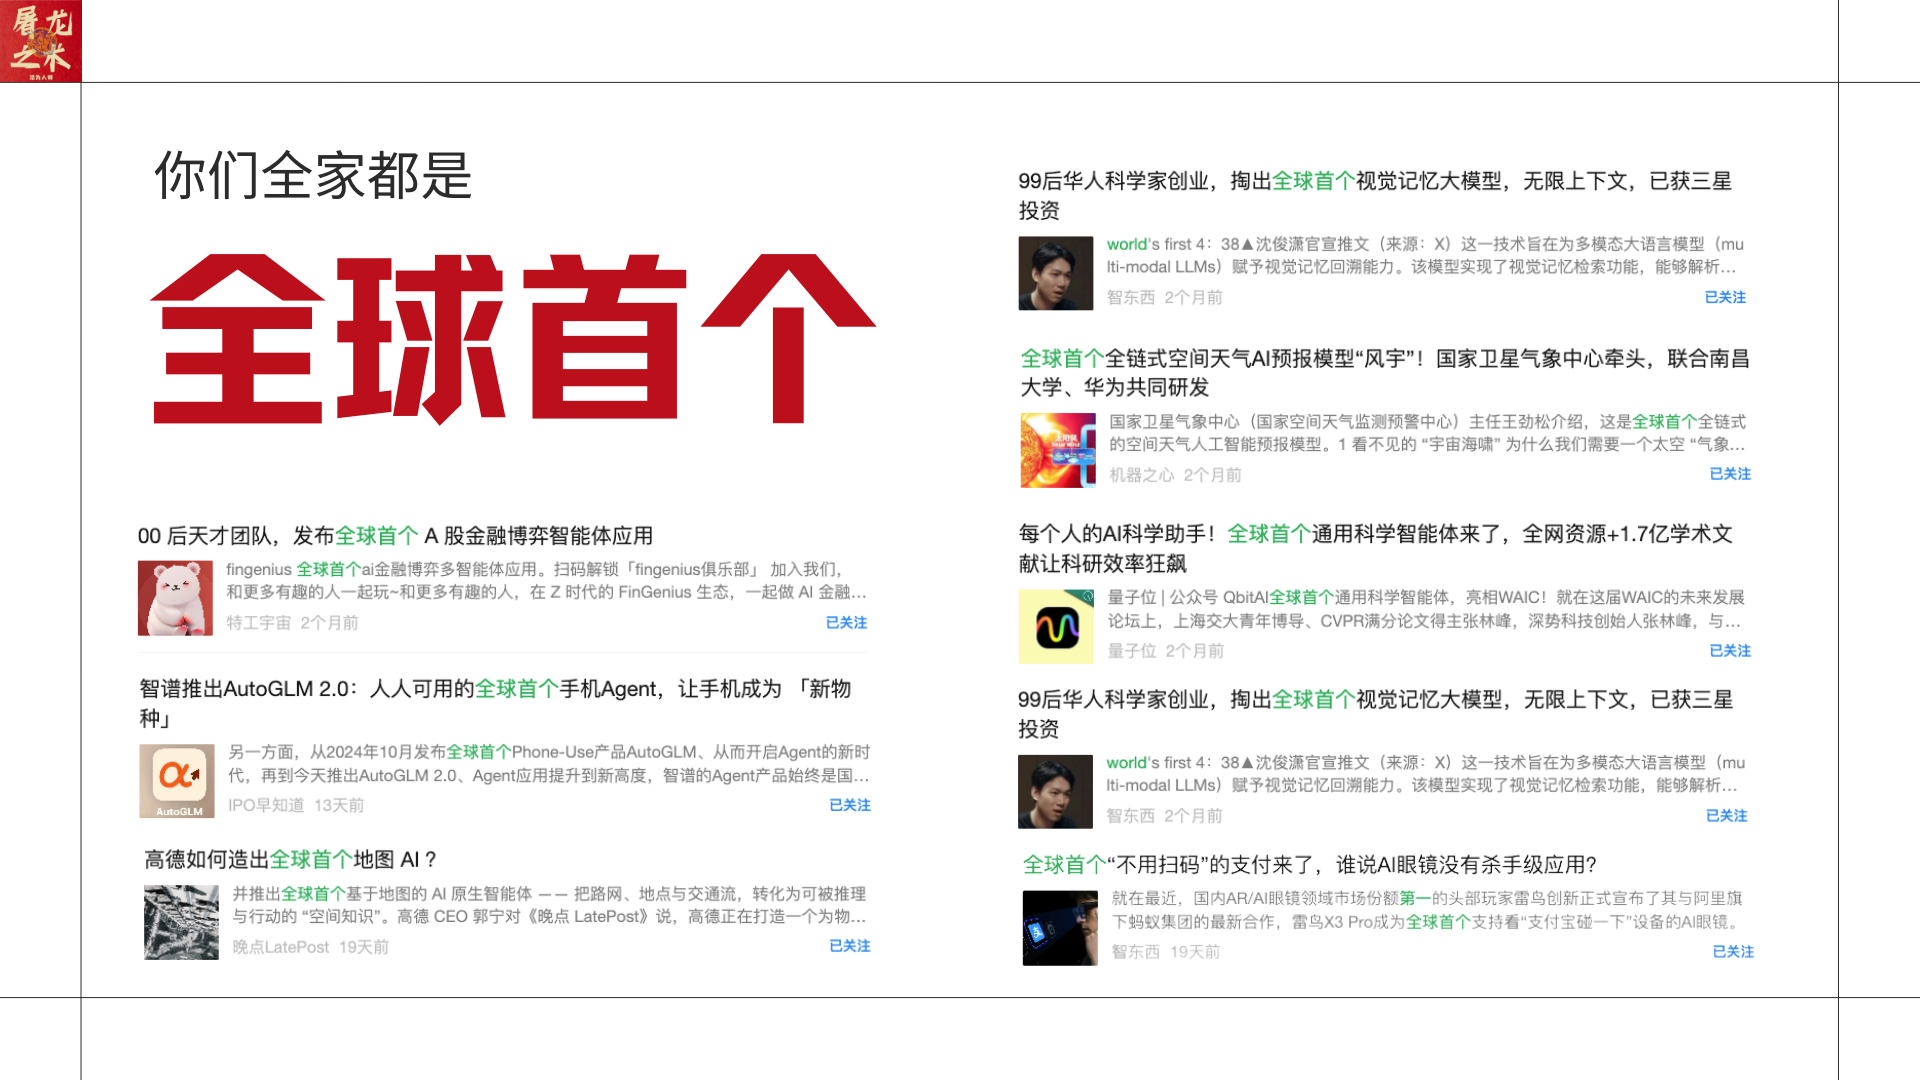This screenshot has width=1920, height=1080.
Task: Click 已关注 in the 机器之心 row
Action: tap(1730, 474)
